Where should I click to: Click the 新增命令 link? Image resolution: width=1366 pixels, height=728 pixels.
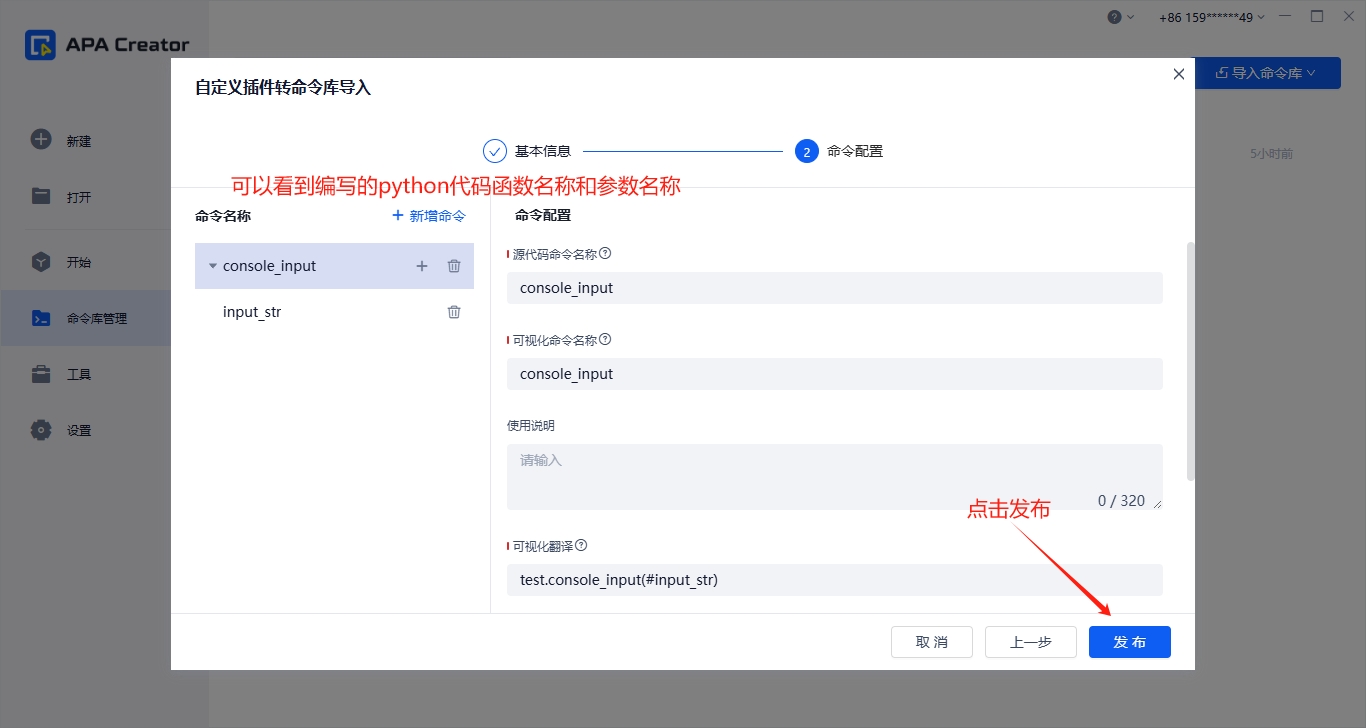(429, 215)
